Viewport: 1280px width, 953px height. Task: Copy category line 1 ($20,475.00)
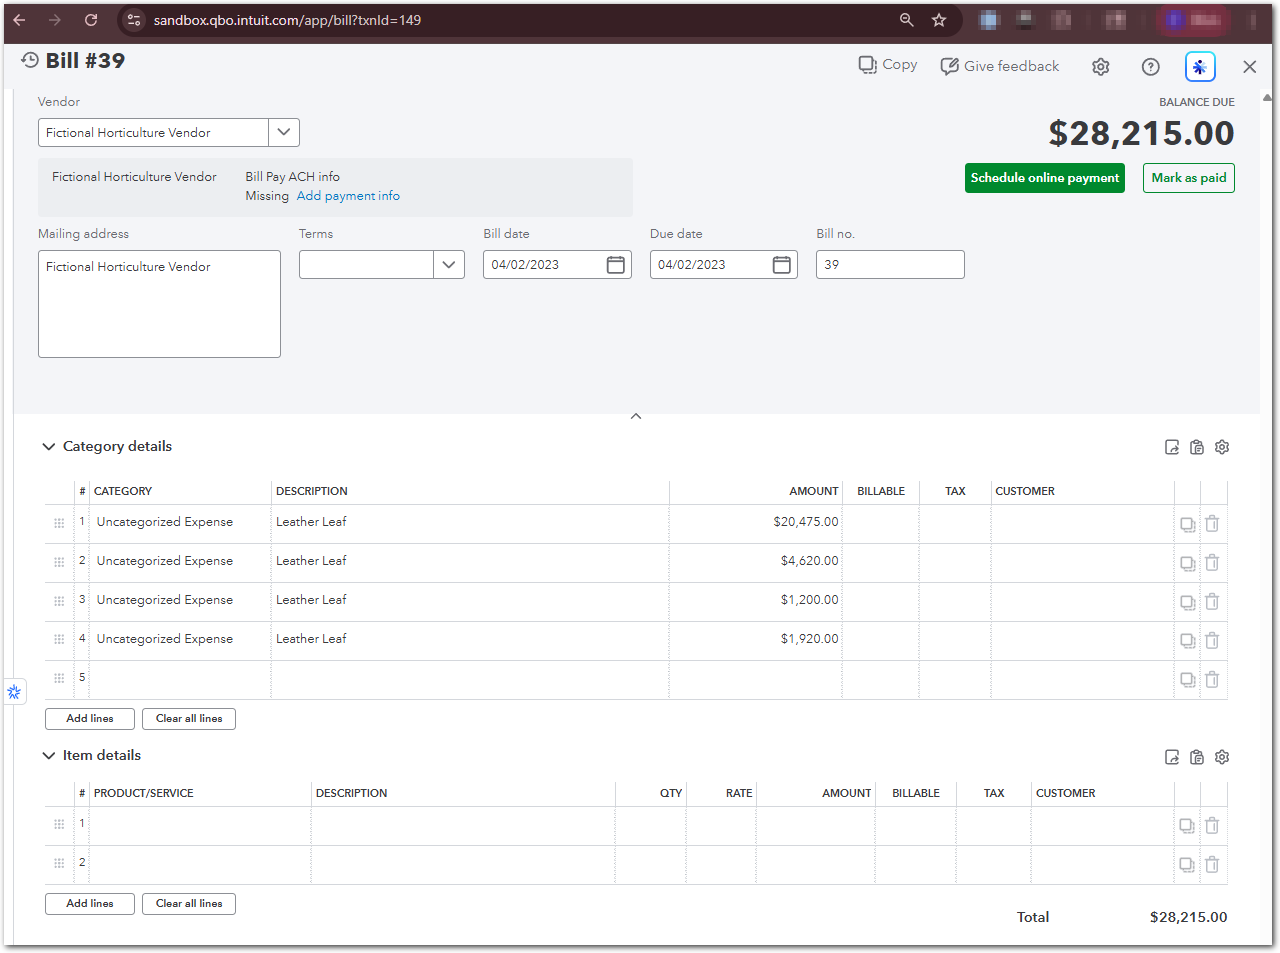pyautogui.click(x=1187, y=524)
